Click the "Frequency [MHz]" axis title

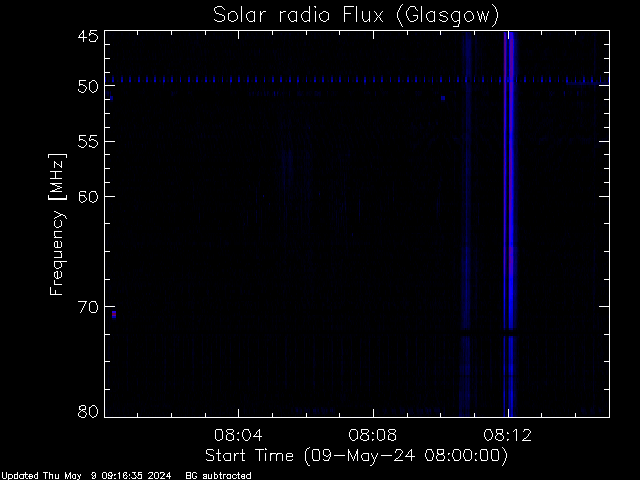57,224
